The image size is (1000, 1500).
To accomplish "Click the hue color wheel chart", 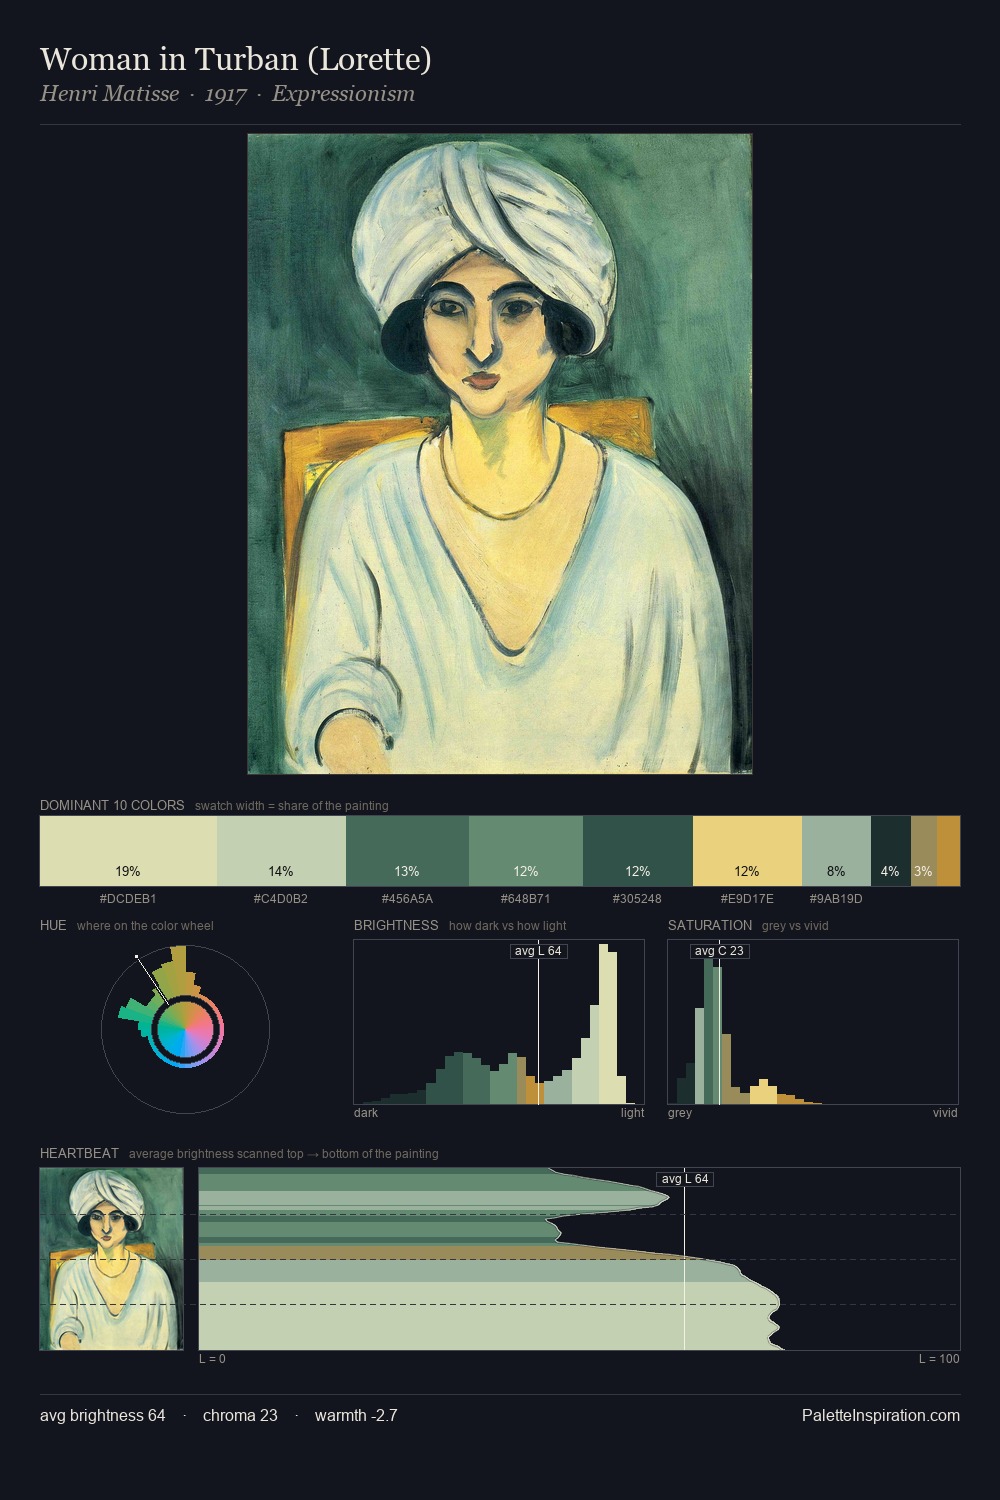I will 186,1028.
